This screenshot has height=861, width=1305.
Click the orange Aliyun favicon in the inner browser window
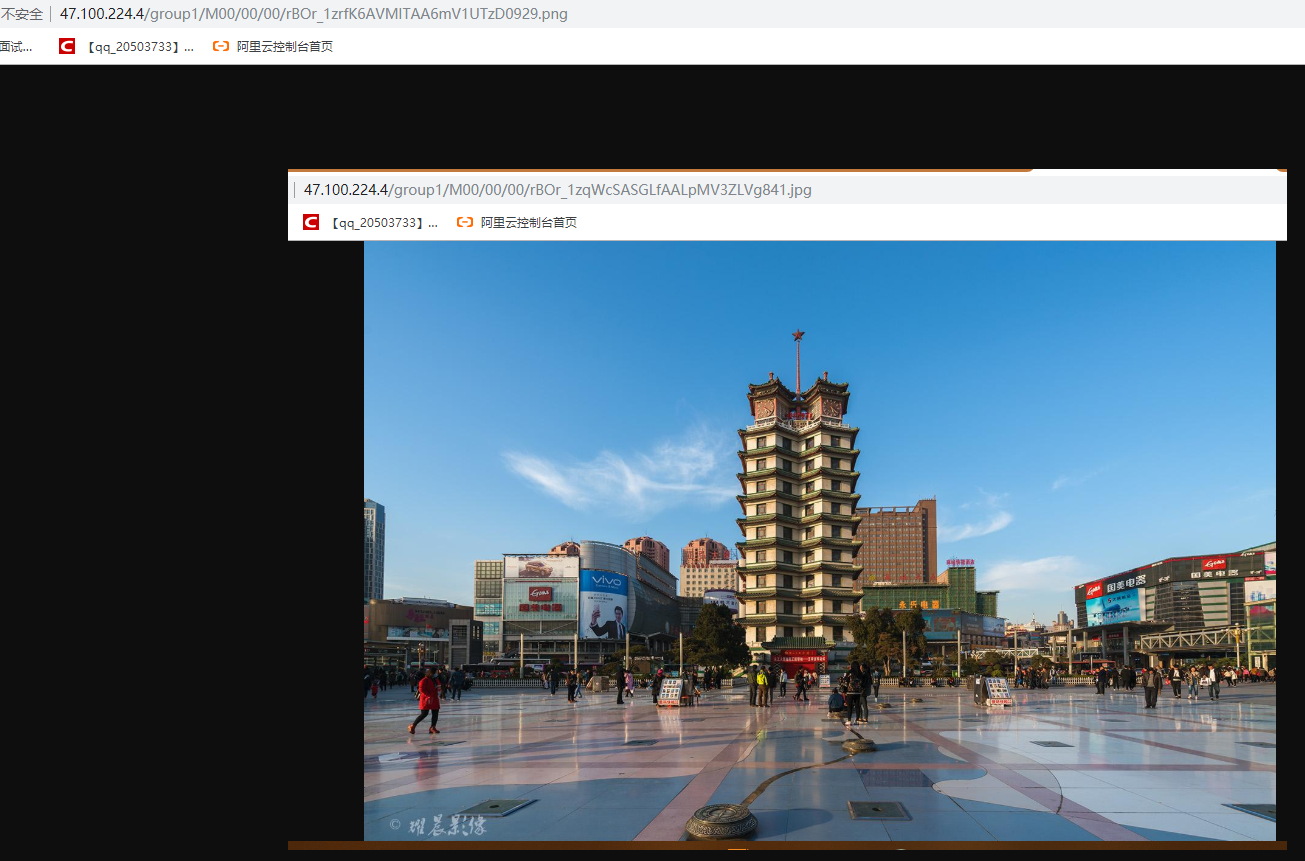coord(465,222)
